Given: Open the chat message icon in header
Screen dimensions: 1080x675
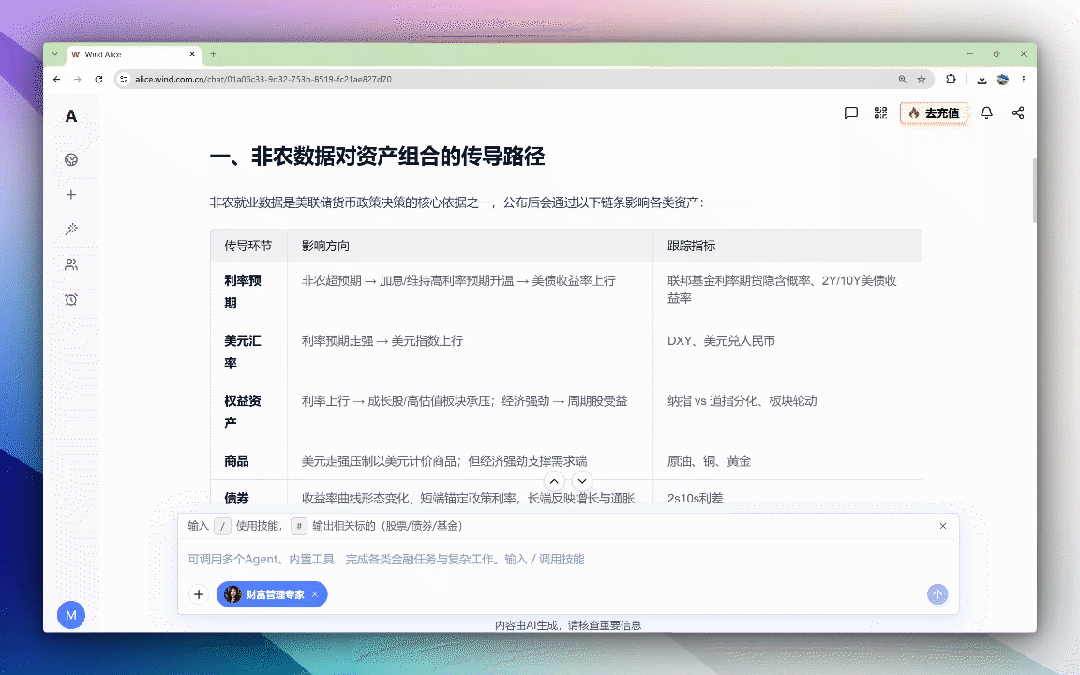Looking at the screenshot, I should click(851, 113).
